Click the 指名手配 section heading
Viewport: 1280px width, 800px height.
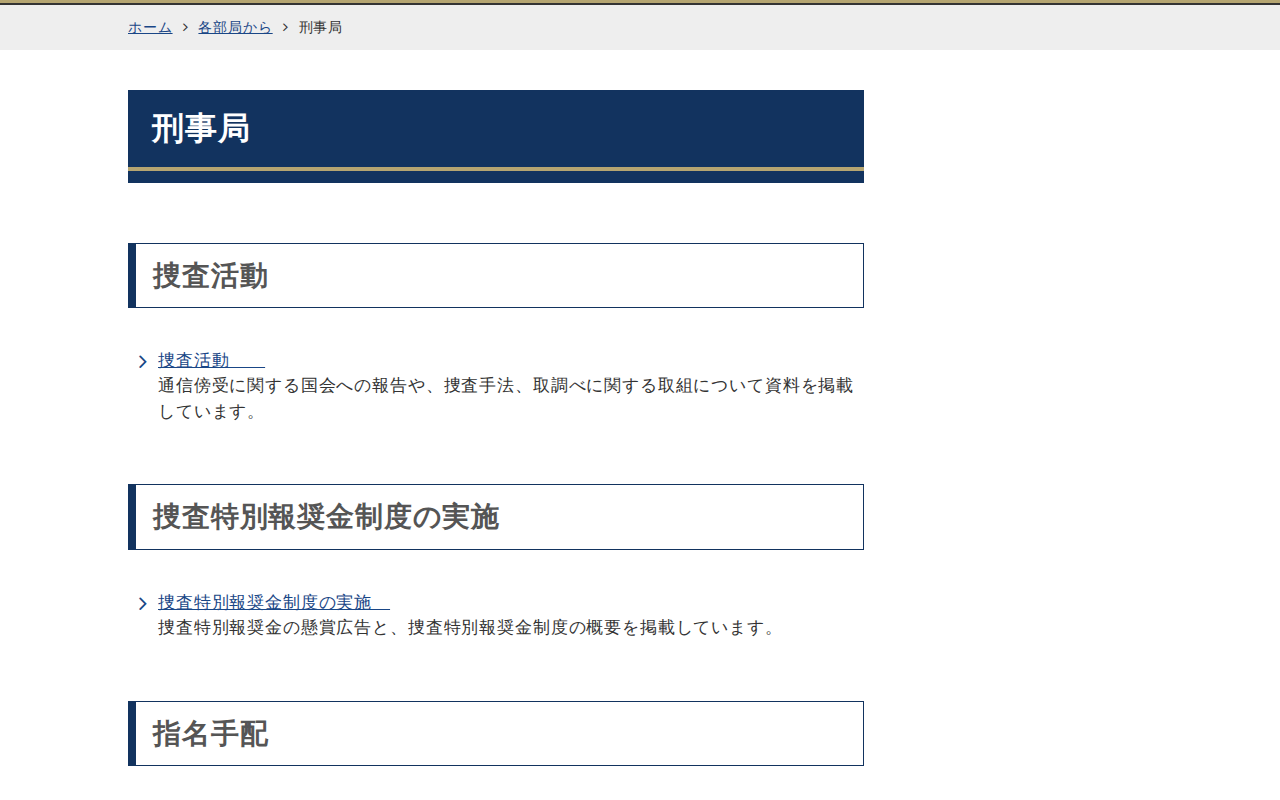coord(496,733)
